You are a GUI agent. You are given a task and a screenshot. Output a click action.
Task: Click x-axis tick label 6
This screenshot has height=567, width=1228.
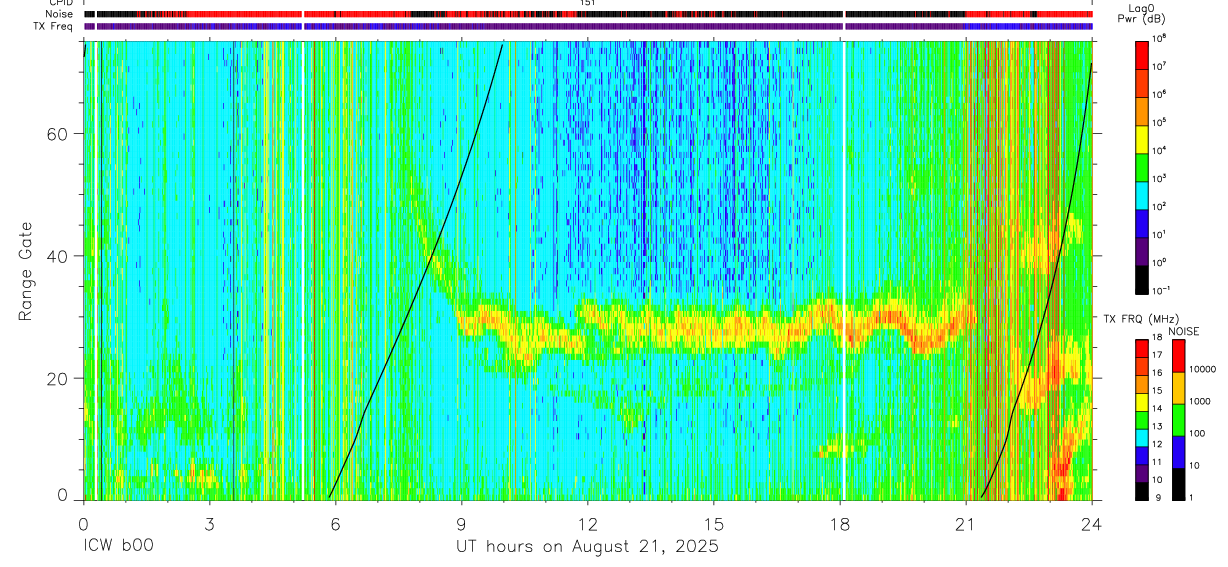click(x=335, y=523)
